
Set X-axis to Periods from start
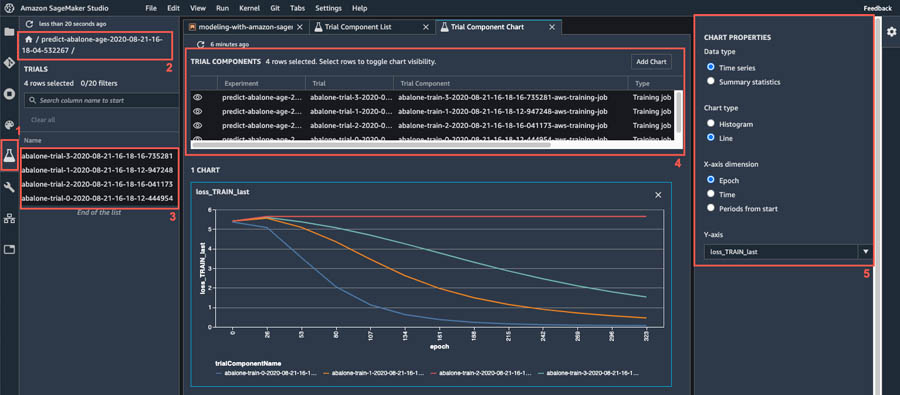click(711, 208)
